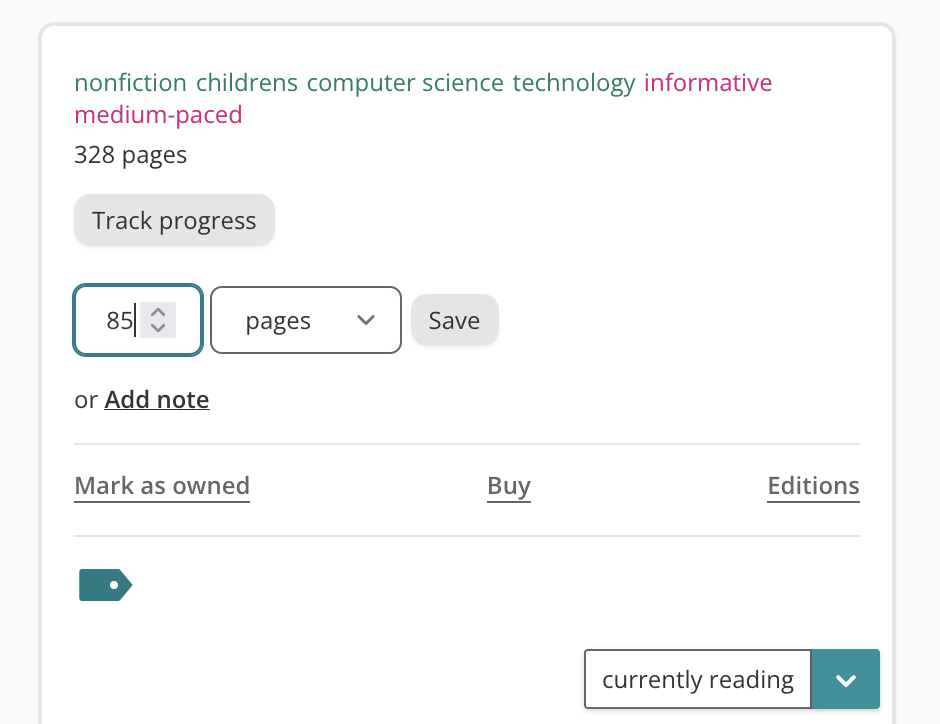
Task: Click the currently reading status button
Action: click(697, 680)
